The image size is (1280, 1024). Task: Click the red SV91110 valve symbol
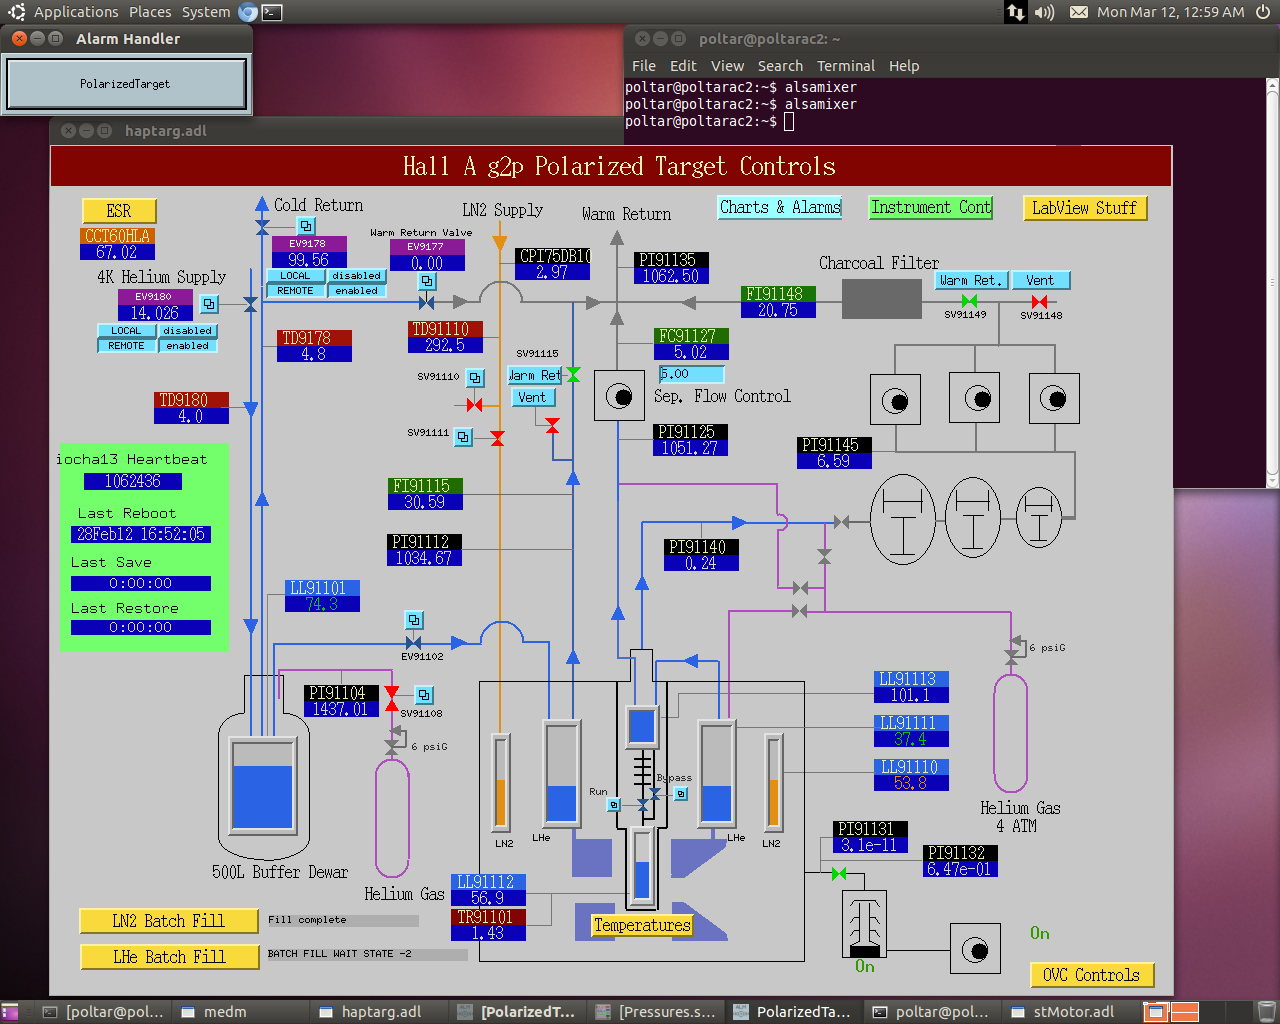[475, 405]
